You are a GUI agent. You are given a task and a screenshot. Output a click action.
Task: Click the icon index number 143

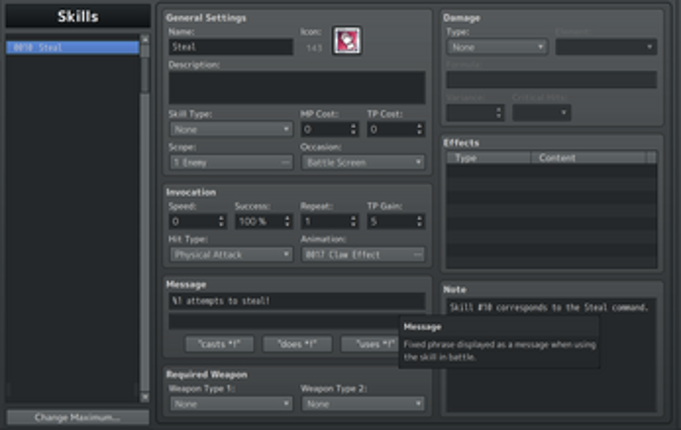coord(314,48)
